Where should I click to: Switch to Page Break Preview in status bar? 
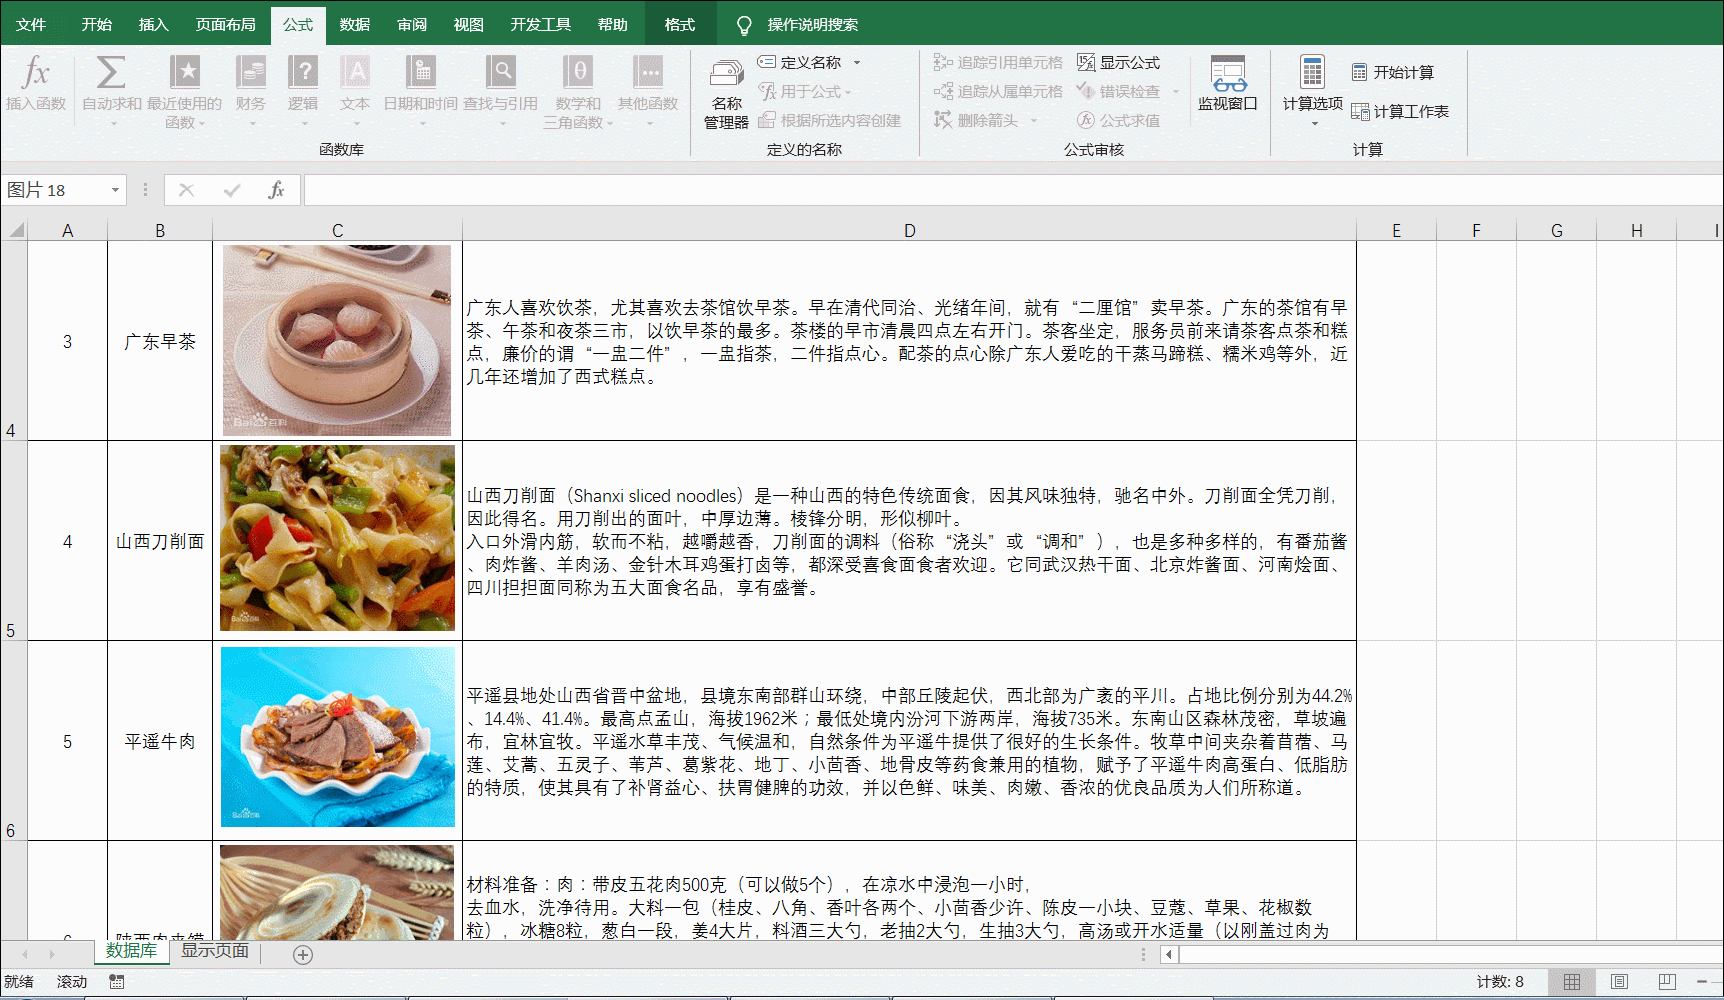(x=1667, y=982)
